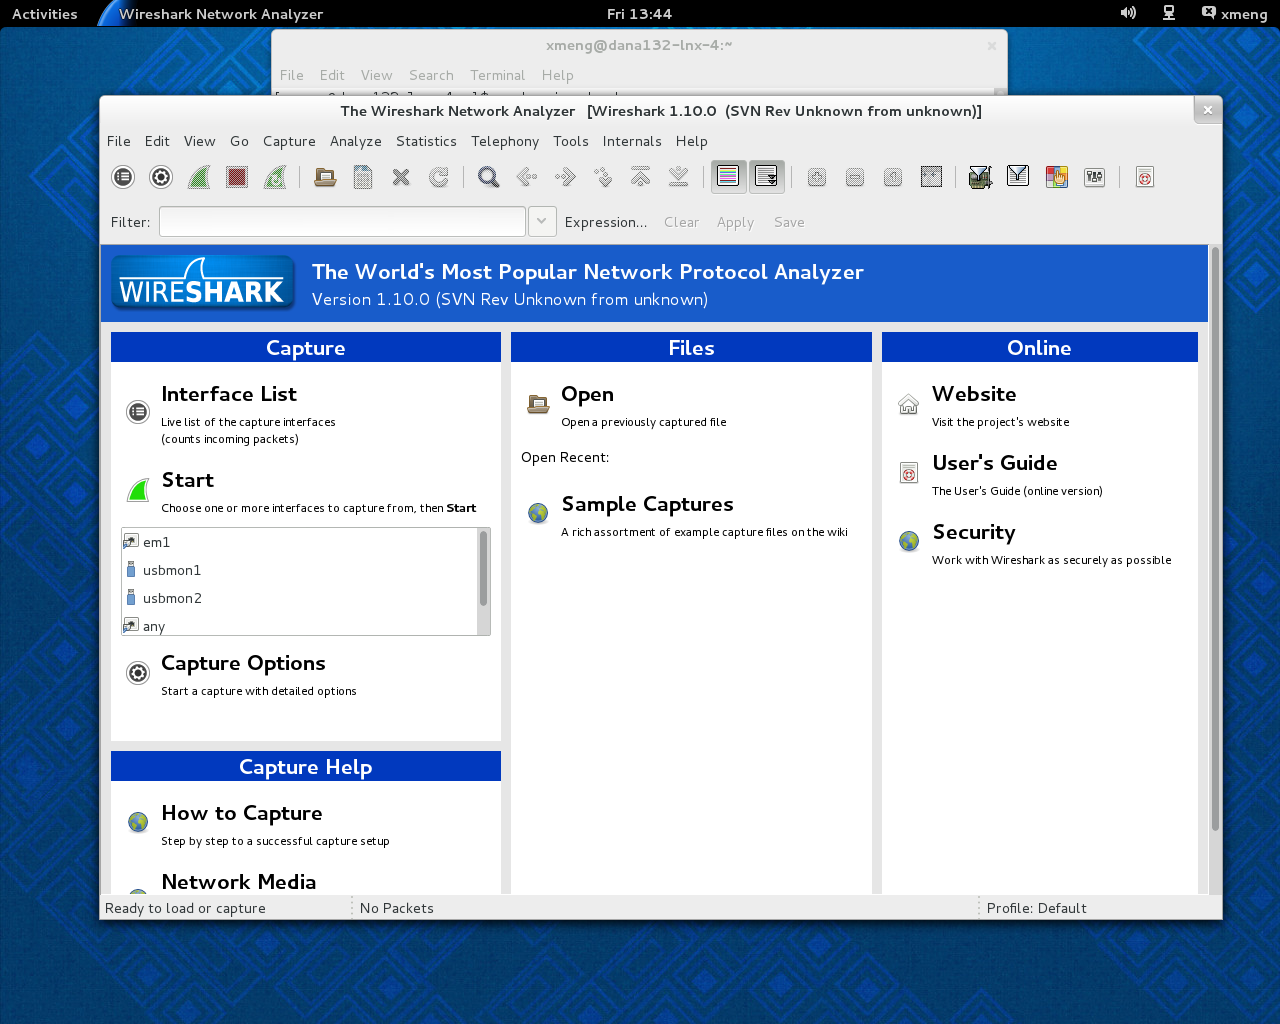This screenshot has width=1280, height=1024.
Task: Click the Security link
Action: [x=974, y=532]
